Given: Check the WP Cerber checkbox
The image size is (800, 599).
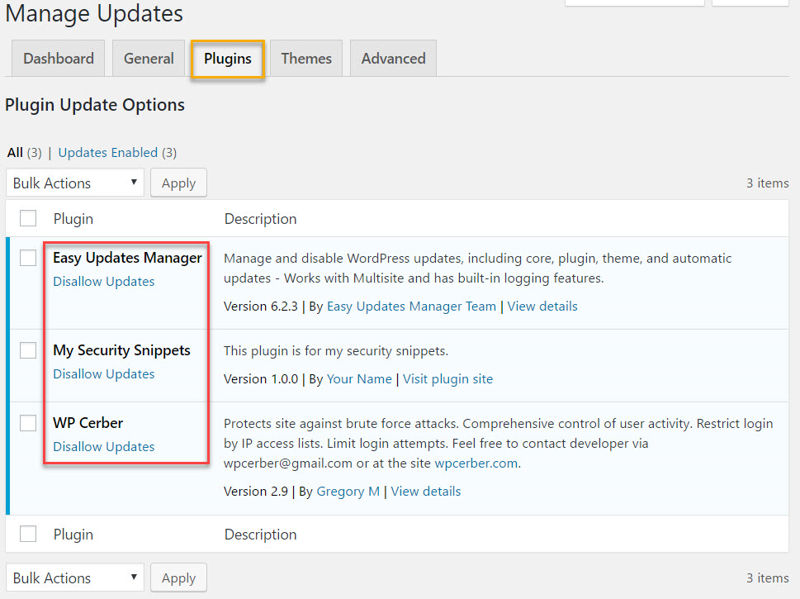Looking at the screenshot, I should click(x=28, y=423).
